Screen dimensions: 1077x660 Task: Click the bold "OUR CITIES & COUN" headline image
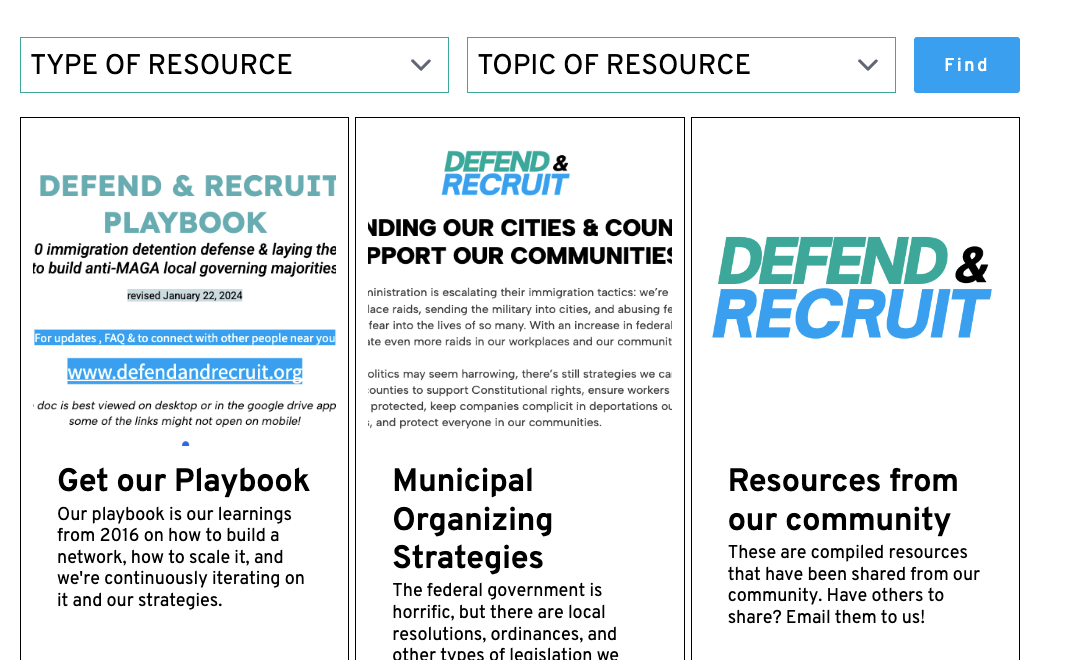[520, 241]
